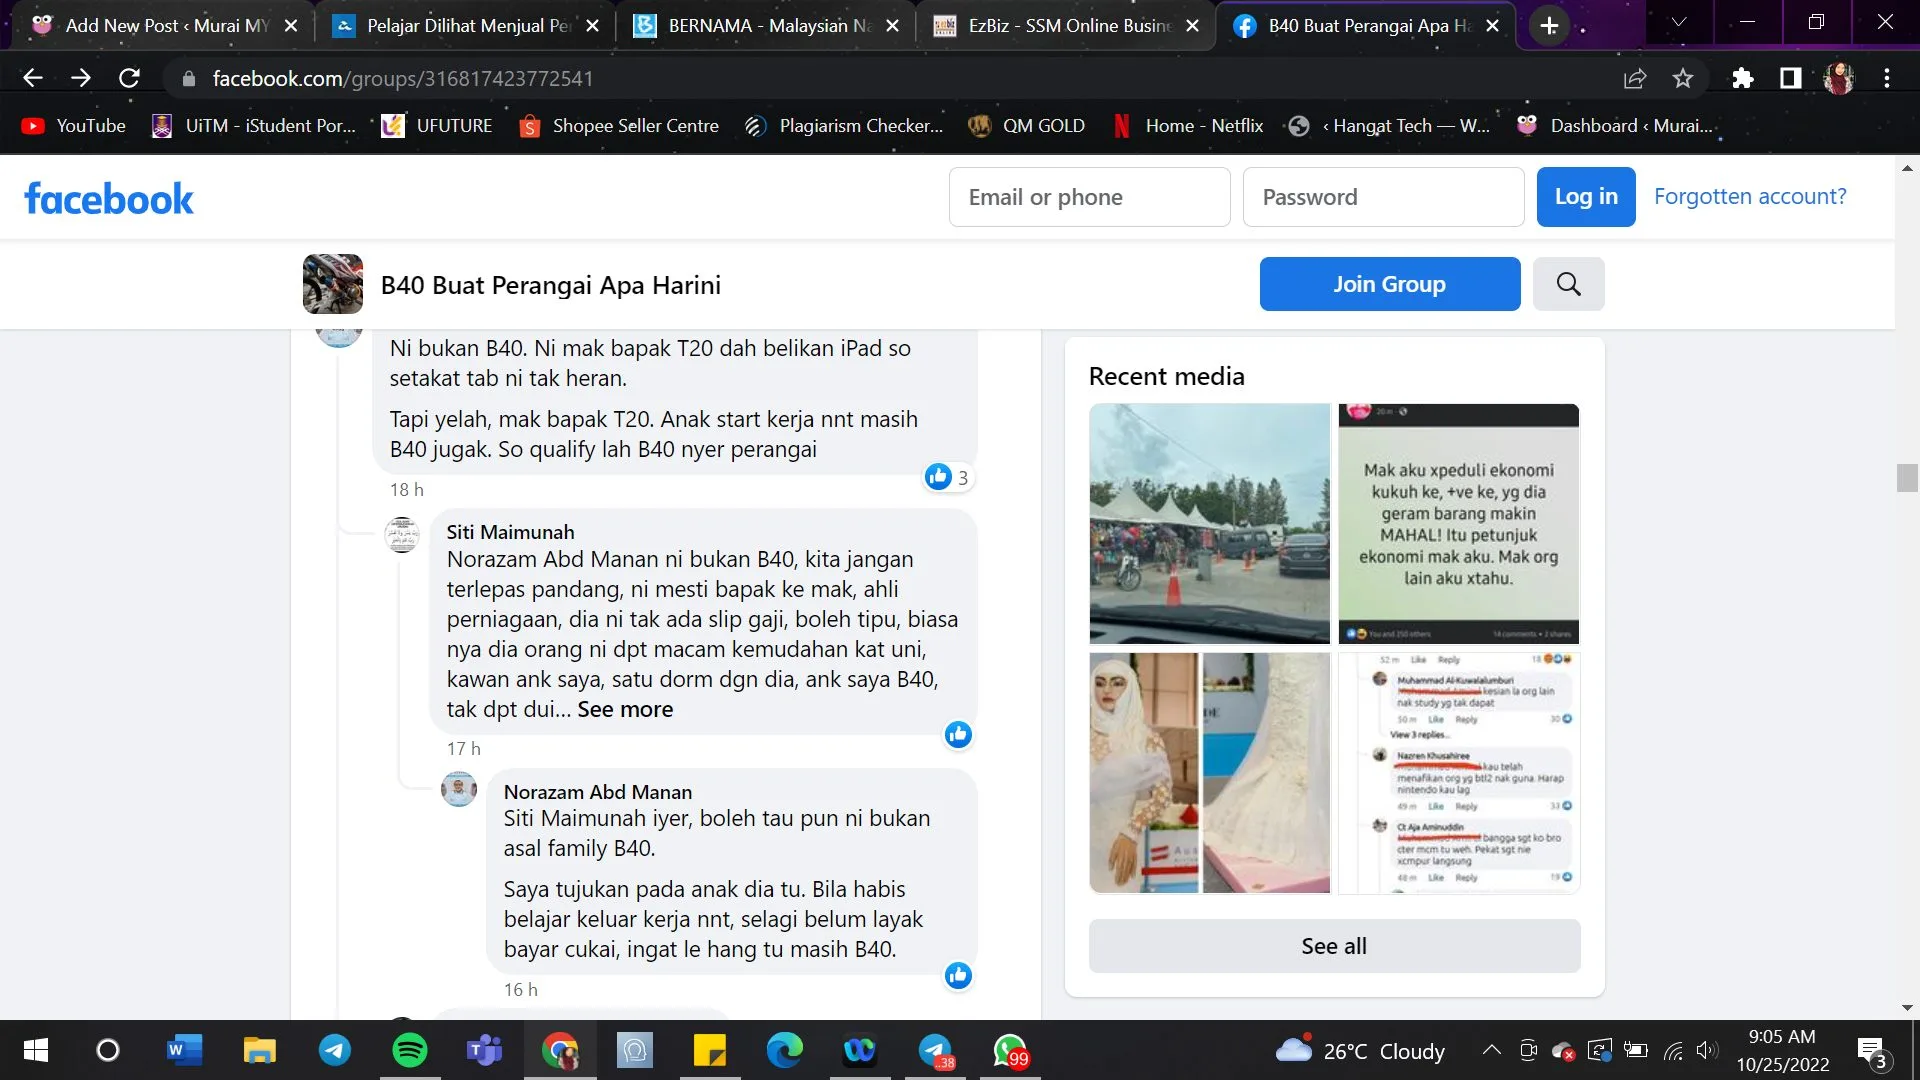Click See all recent media

point(1333,946)
